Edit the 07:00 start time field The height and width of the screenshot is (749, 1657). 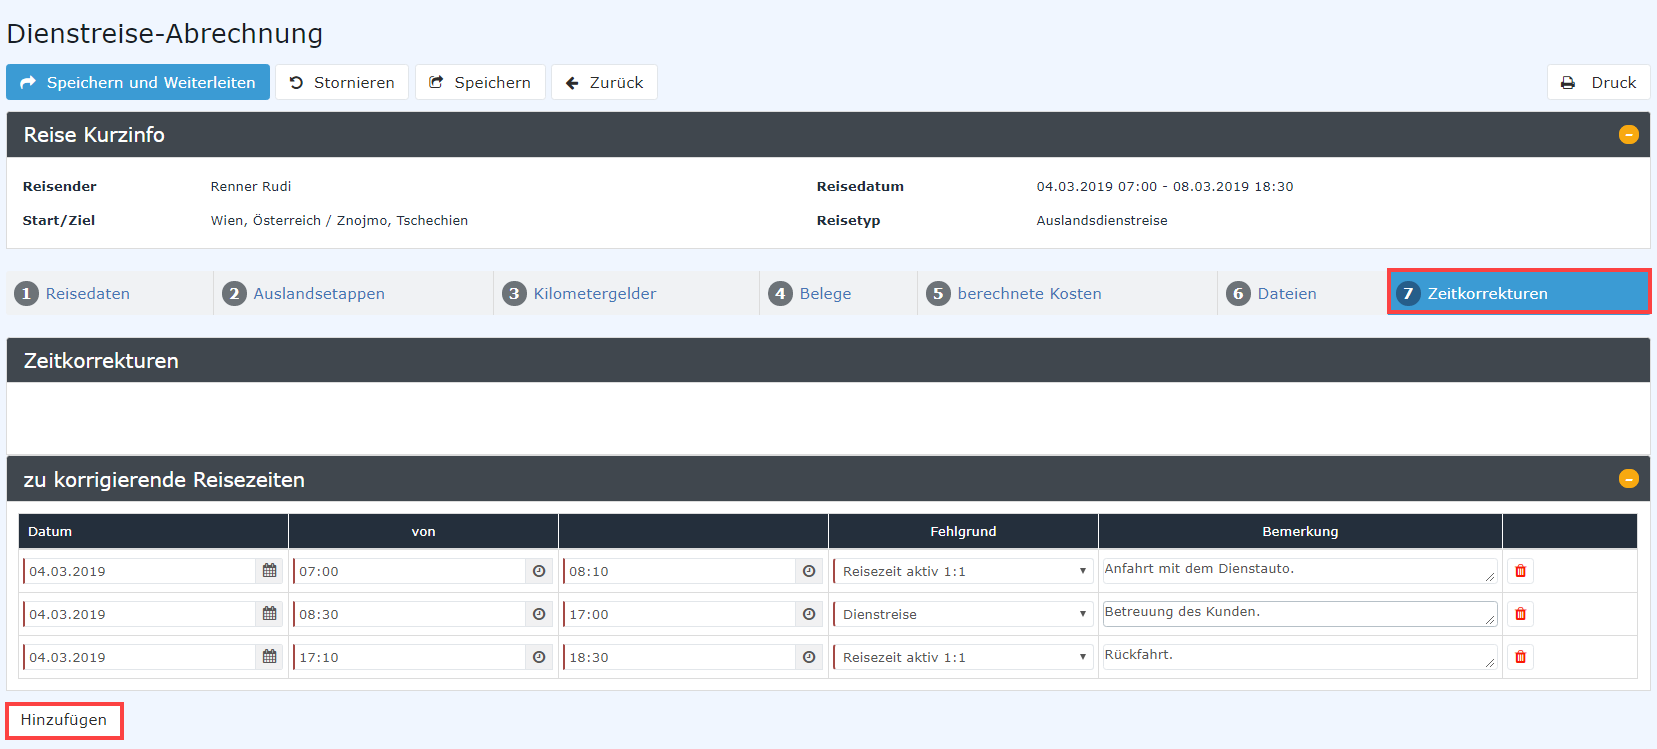pos(410,571)
